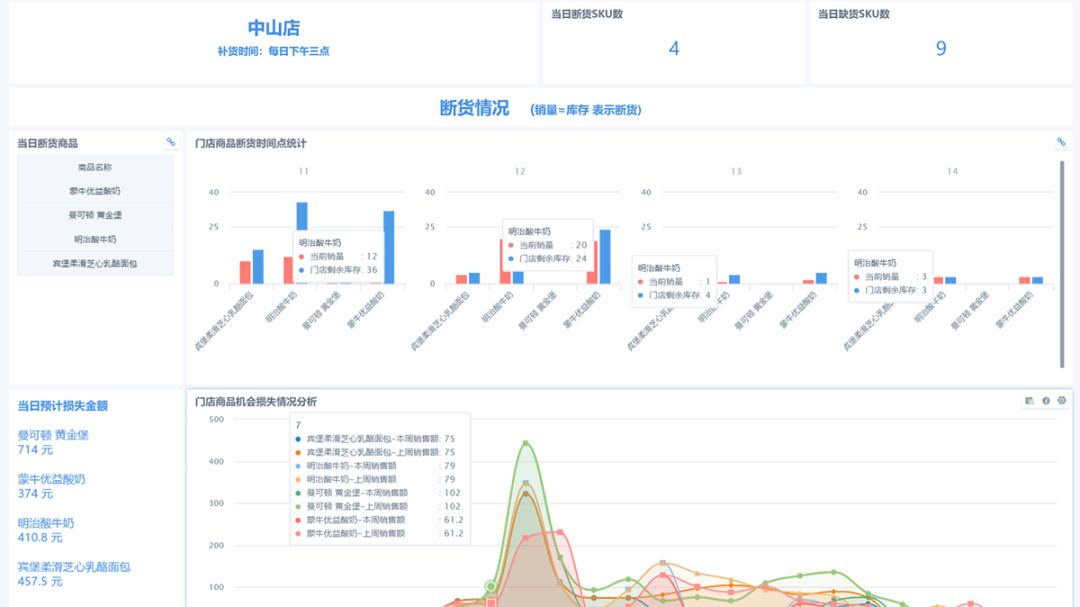This screenshot has height=607, width=1080.
Task: Open data table export icon on 机会损失情况分析
Action: [1029, 400]
